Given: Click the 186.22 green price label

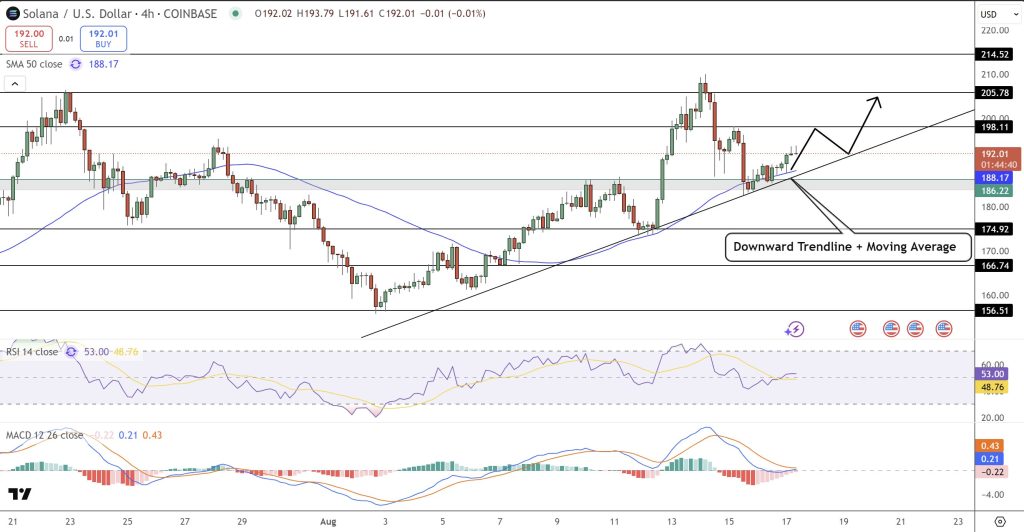Looking at the screenshot, I should [995, 191].
